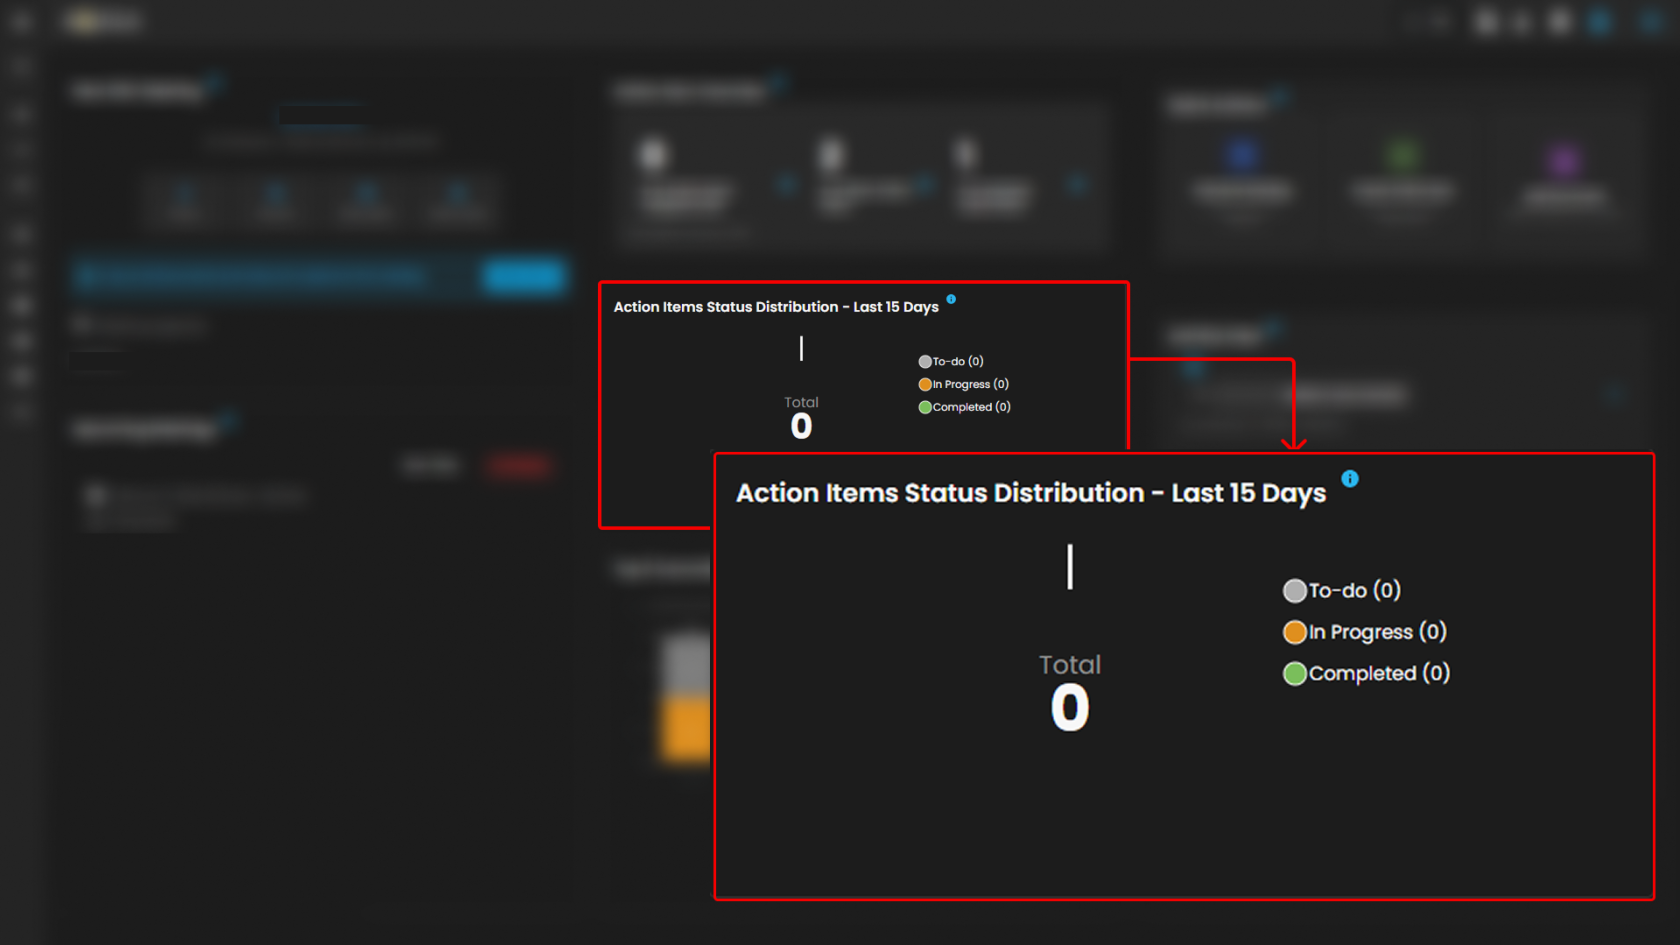
Task: Toggle the enlarged "In Progress (0)" legend label
Action: (1377, 632)
